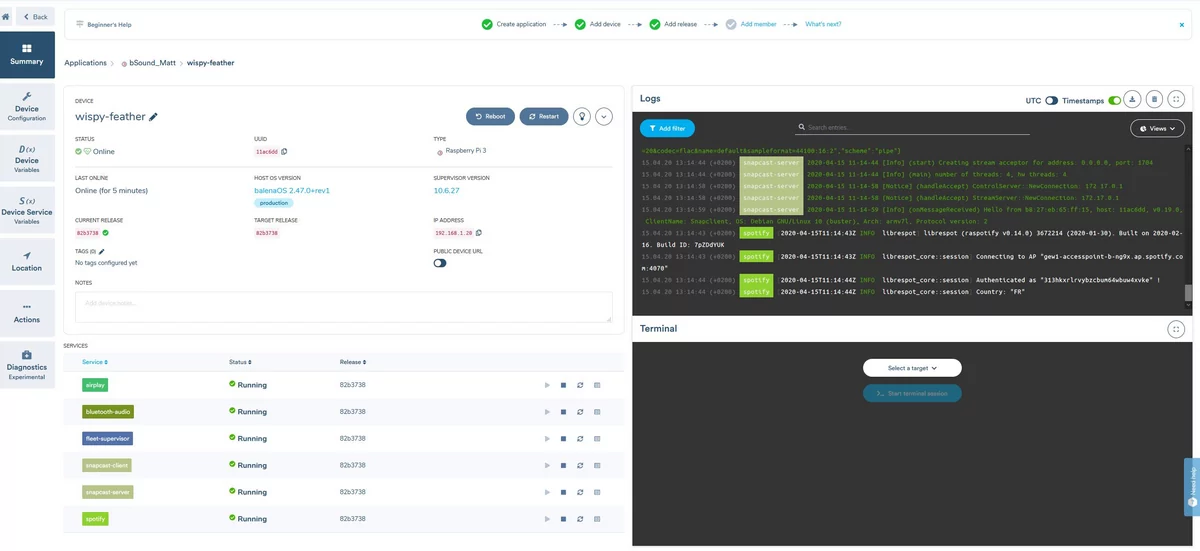Enable the Public Device URL toggle
Viewport: 1200px width, 551px height.
point(440,263)
